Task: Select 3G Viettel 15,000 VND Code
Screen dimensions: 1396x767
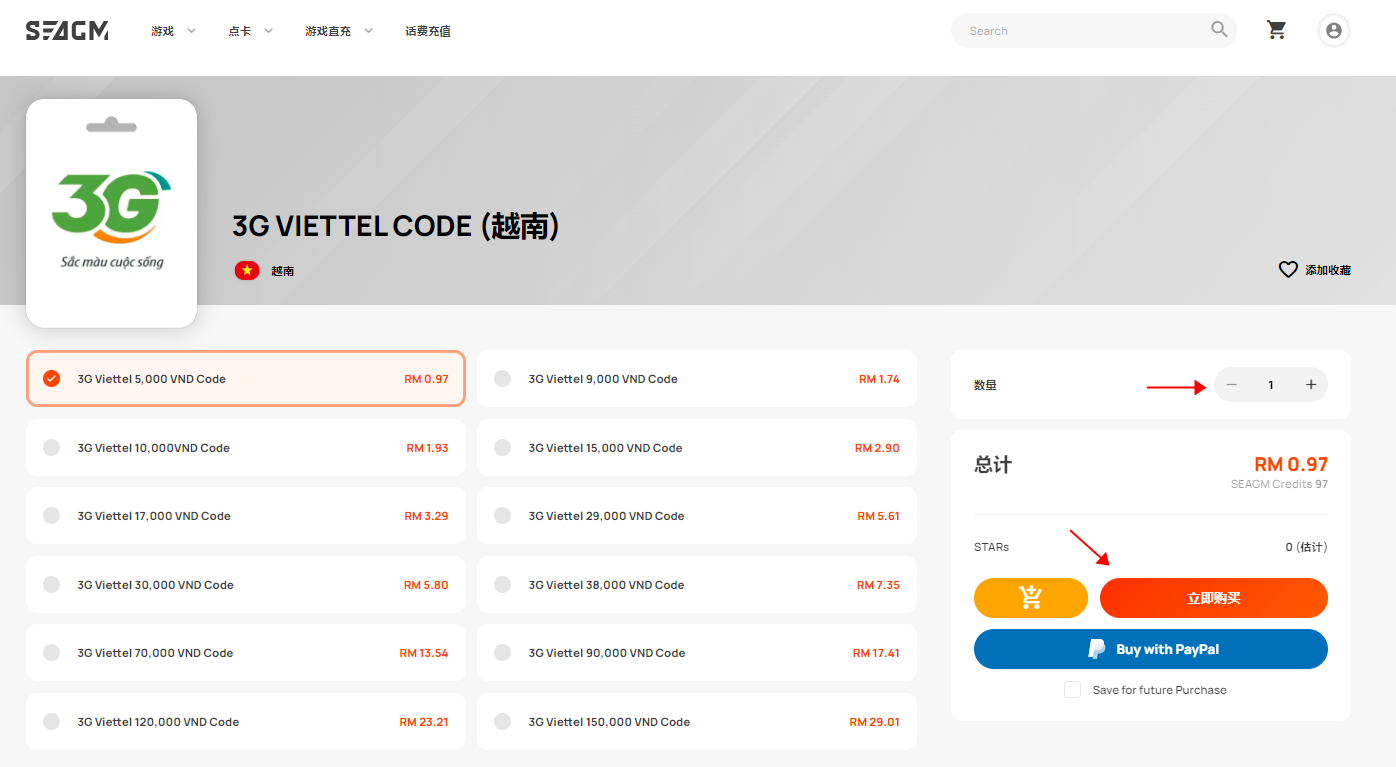Action: pos(697,448)
